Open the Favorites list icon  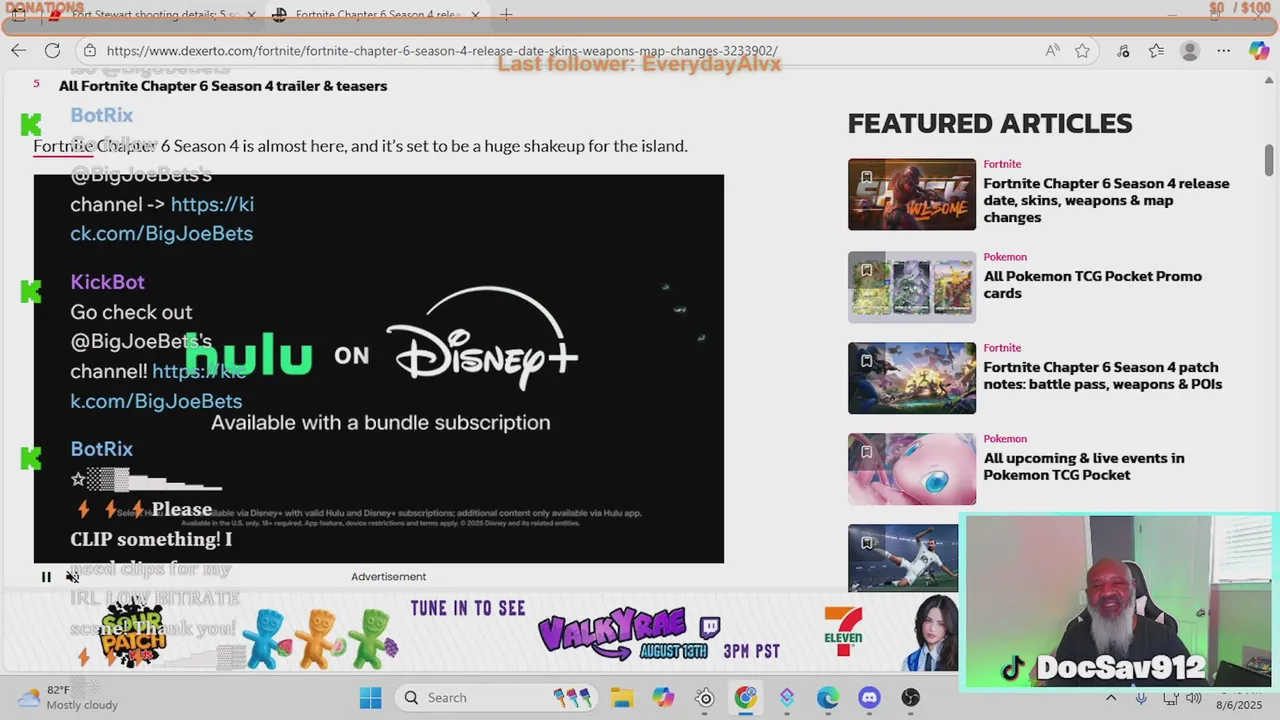coord(1156,51)
